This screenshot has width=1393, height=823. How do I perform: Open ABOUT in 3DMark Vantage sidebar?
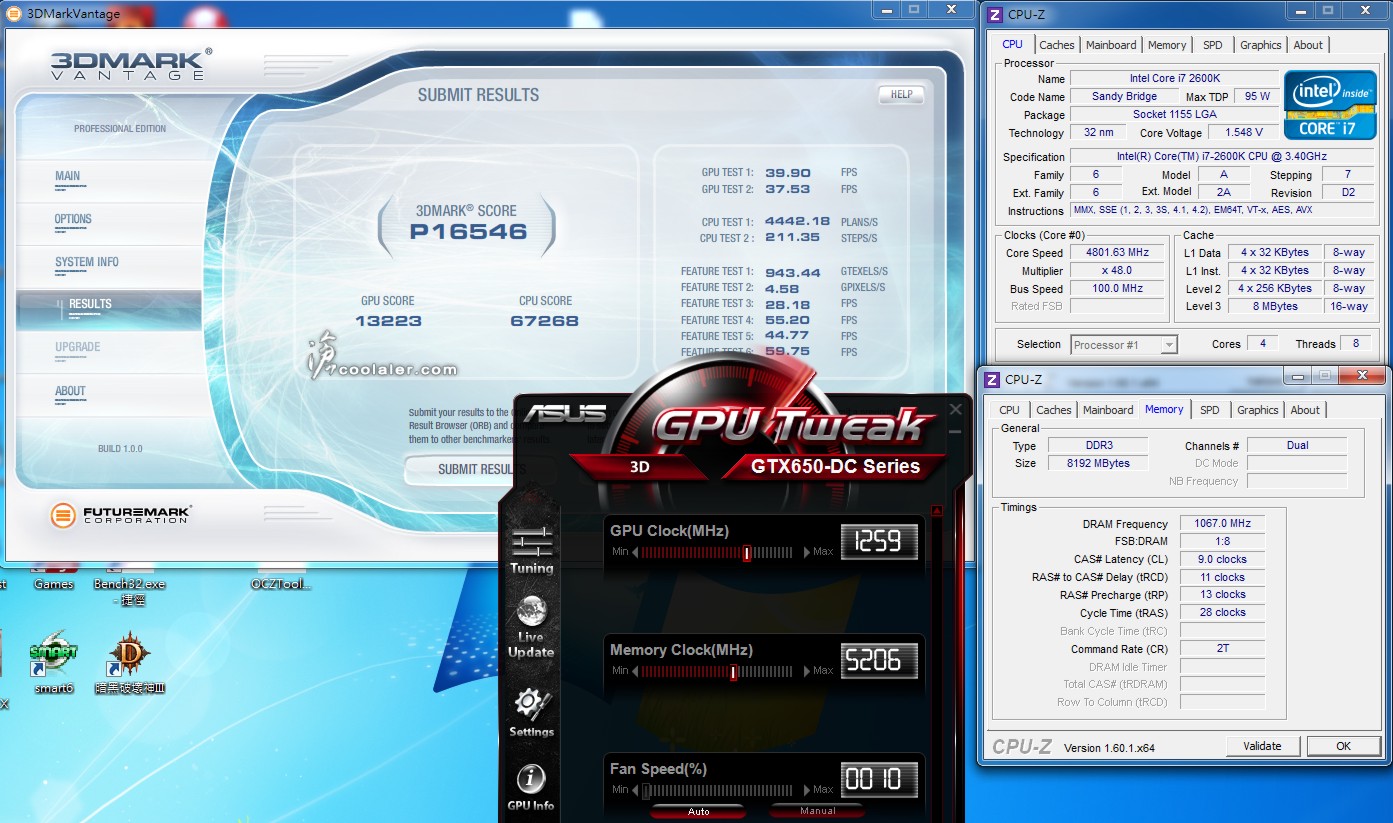70,392
